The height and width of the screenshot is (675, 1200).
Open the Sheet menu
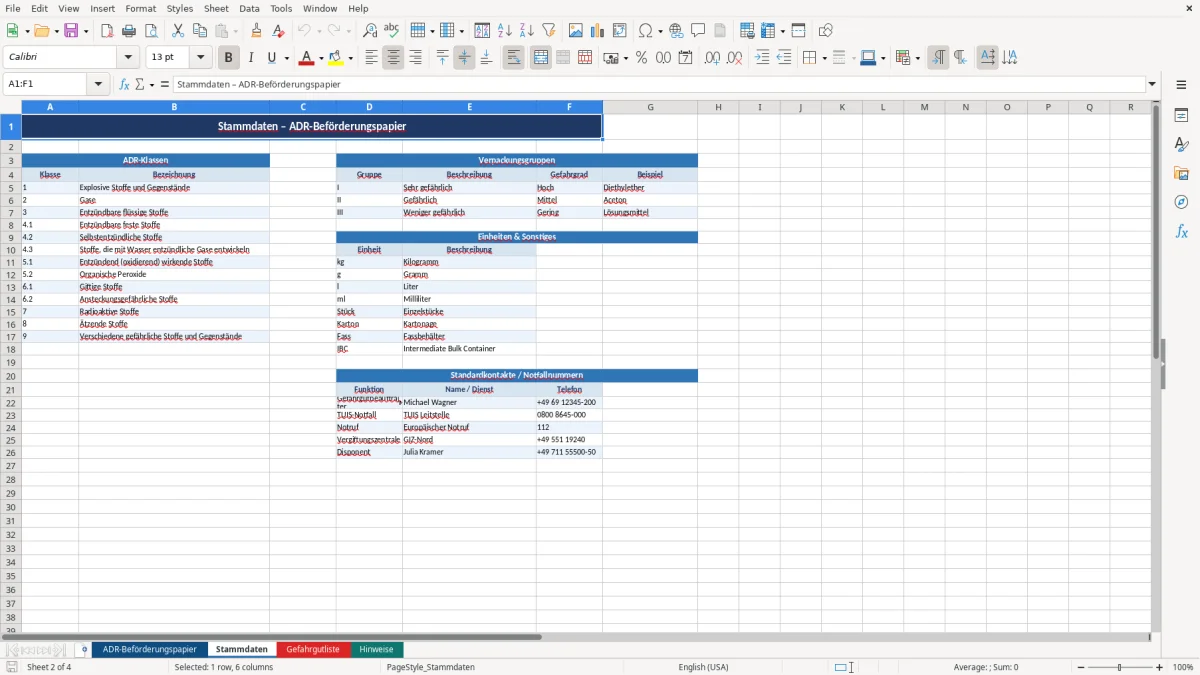tap(216, 8)
